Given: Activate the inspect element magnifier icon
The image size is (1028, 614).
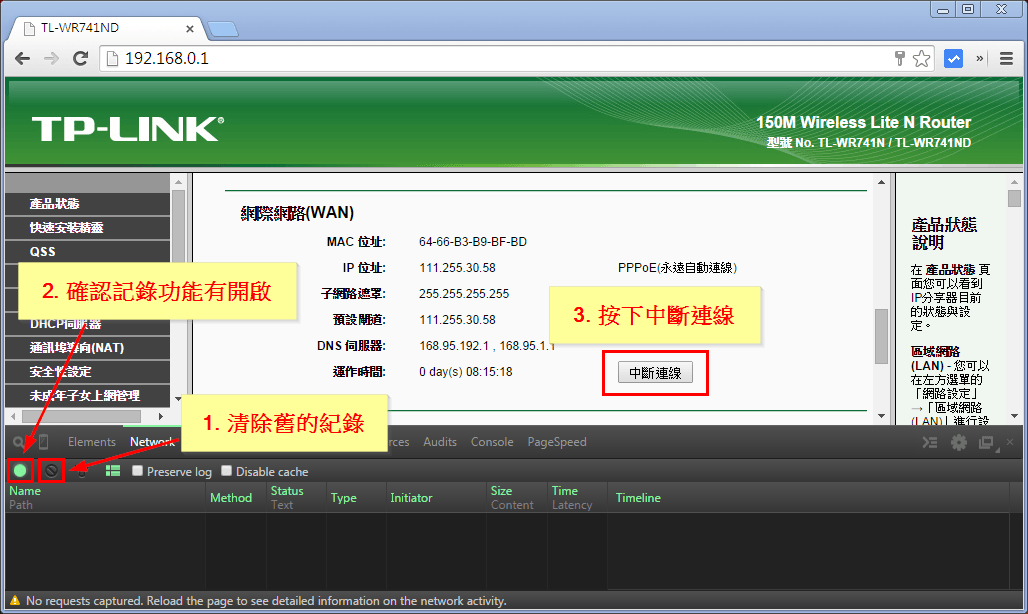Looking at the screenshot, I should pyautogui.click(x=18, y=441).
